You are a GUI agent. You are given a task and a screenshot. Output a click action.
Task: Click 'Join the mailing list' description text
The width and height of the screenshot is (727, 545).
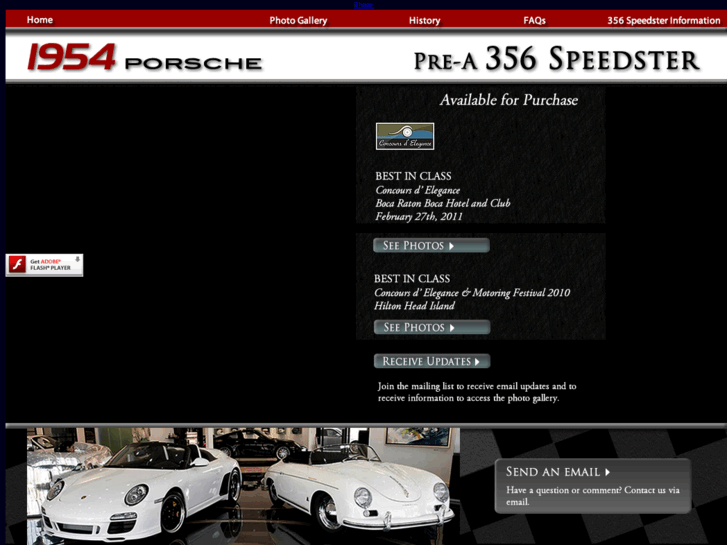(477, 392)
